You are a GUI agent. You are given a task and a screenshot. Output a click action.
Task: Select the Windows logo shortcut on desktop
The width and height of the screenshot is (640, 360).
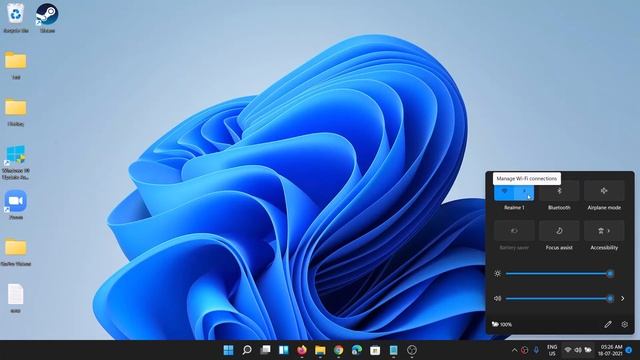coord(16,162)
